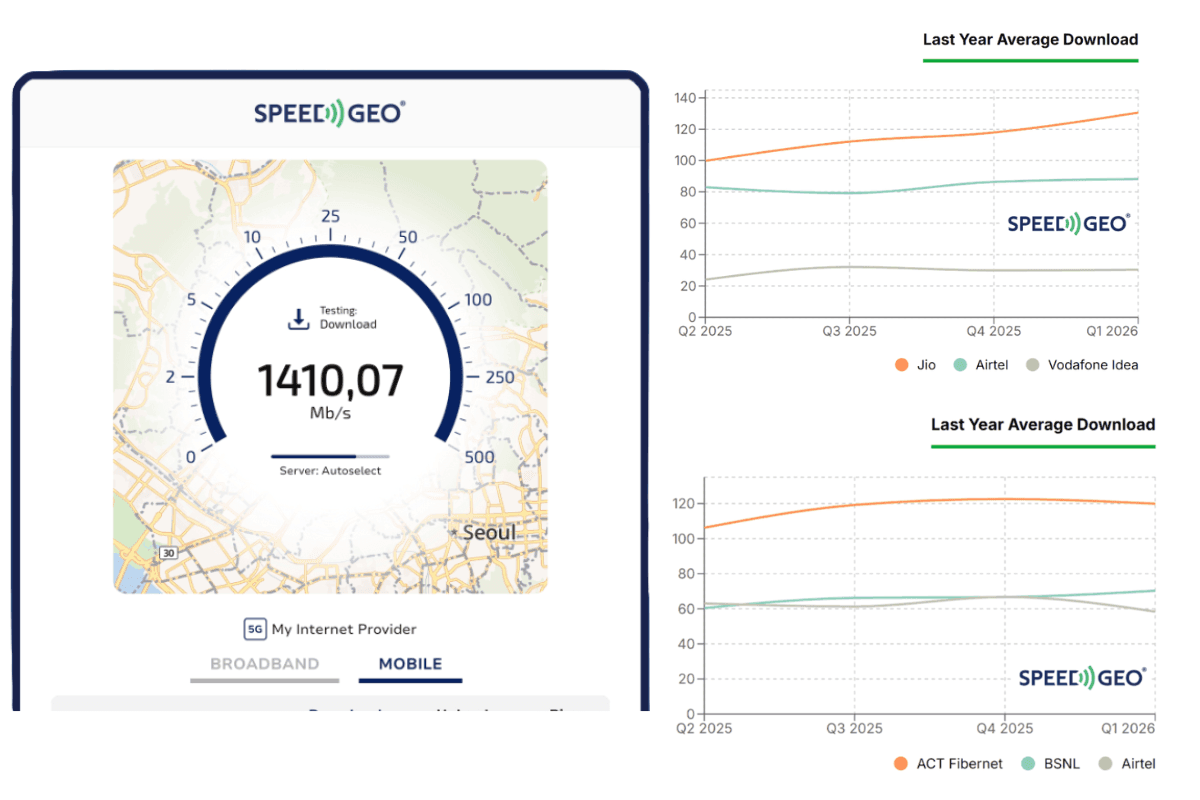Viewport: 1200px width, 800px height.
Task: Click the teal Airtel legend dot
Action: (x=961, y=365)
